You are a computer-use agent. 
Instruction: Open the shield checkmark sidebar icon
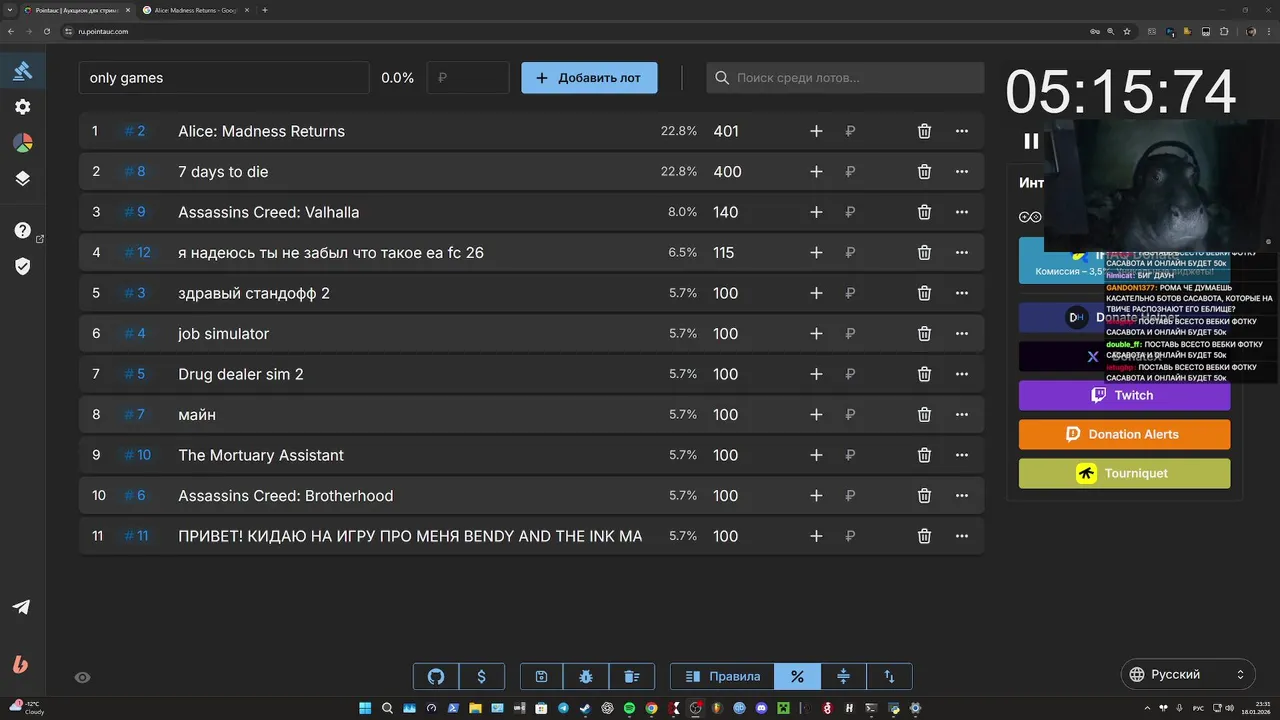pos(22,266)
